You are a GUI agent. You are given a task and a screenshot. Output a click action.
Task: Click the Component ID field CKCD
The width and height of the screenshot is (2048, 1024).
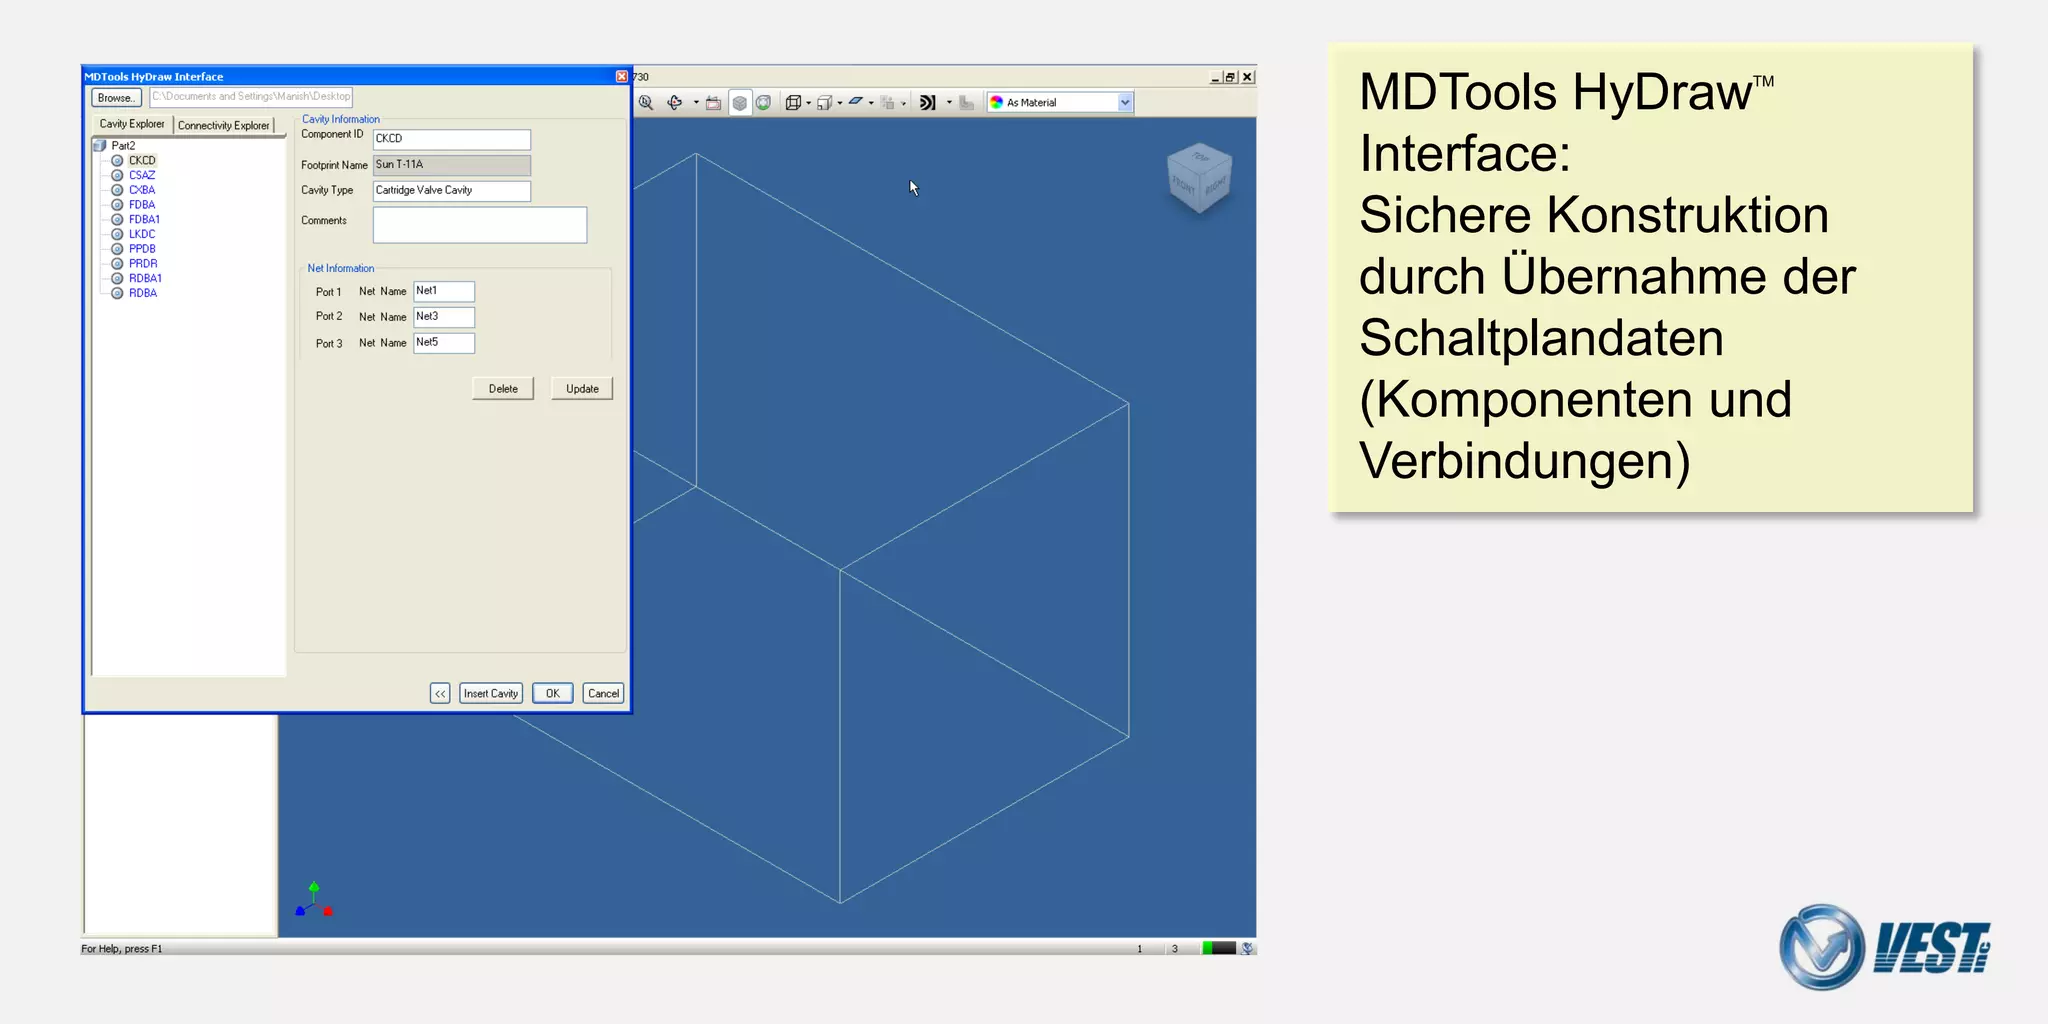pos(452,139)
